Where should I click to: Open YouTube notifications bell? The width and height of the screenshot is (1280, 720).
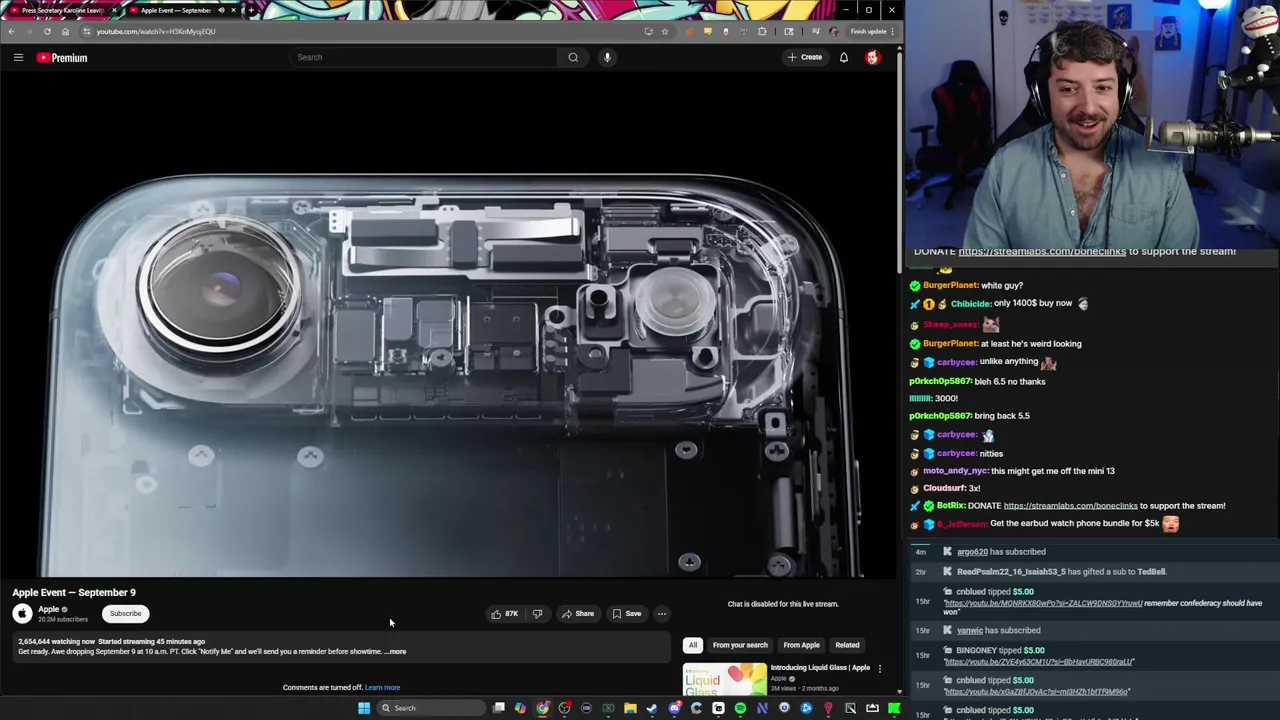[844, 57]
